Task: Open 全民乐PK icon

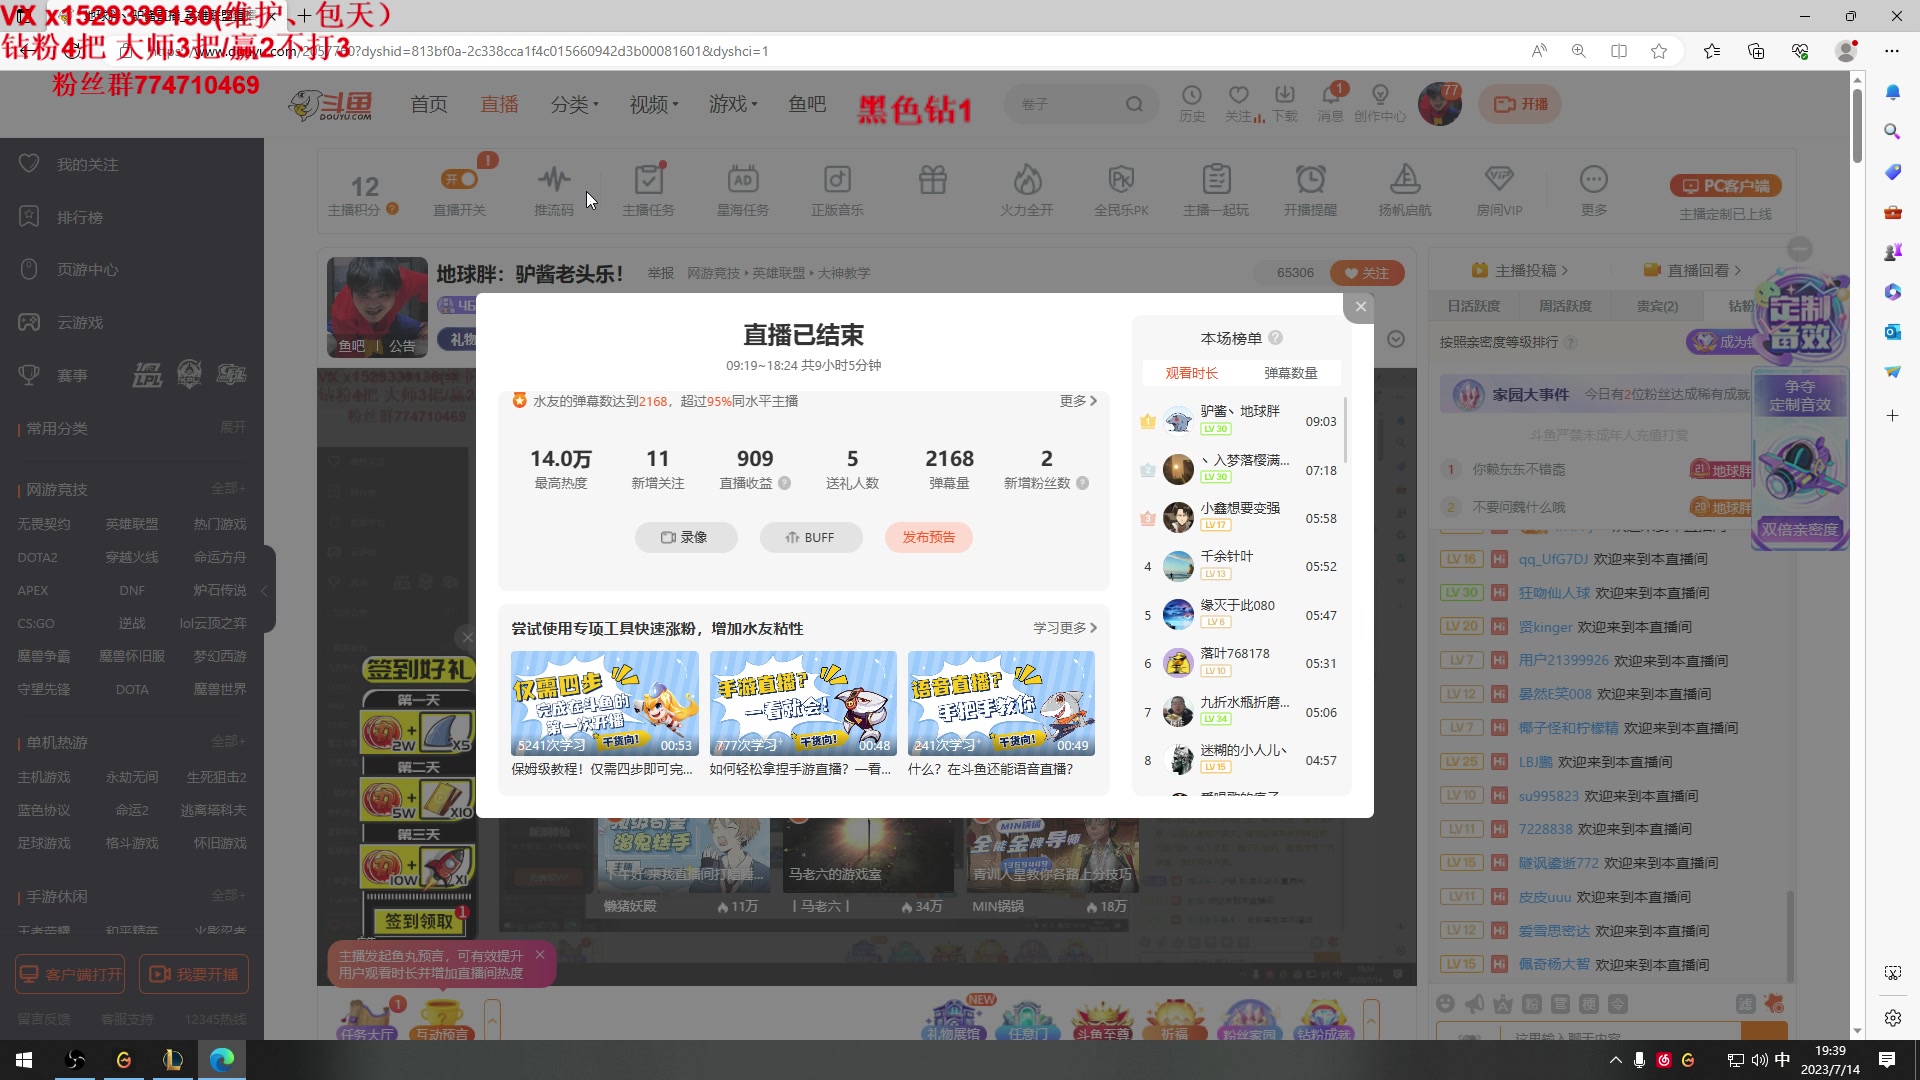Action: coord(1121,180)
